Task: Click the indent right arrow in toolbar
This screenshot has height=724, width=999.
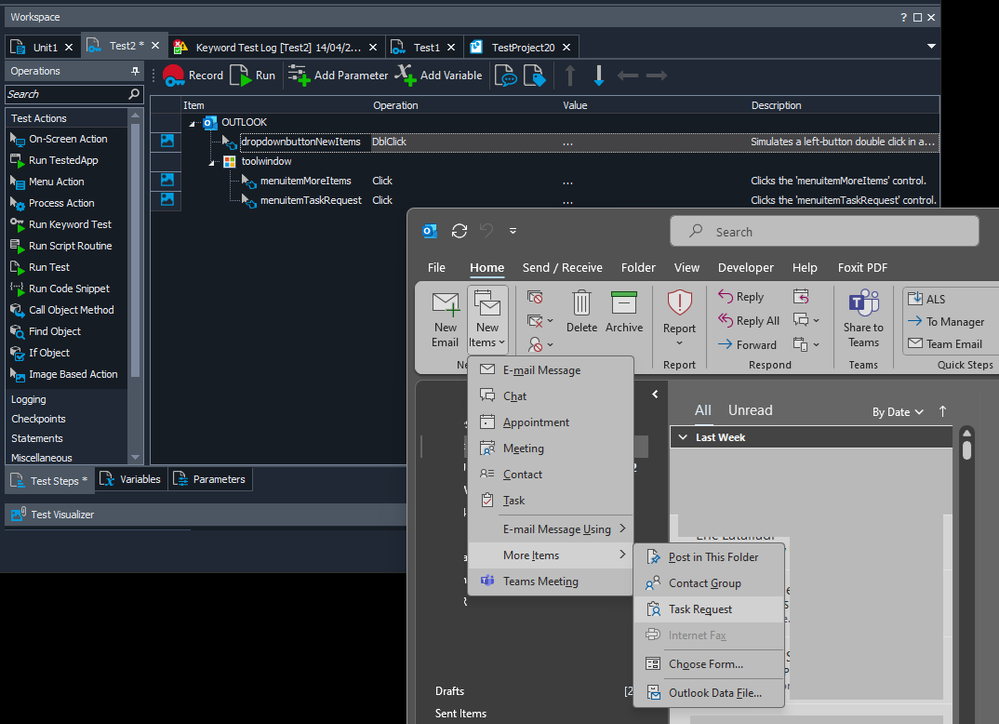Action: click(656, 75)
